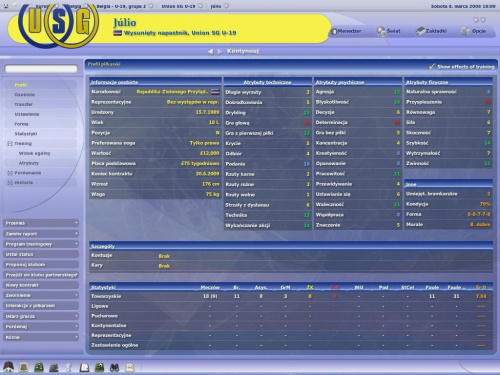This screenshot has width=500, height=375.
Task: Click the binoculars scouting icon
Action: (x=114, y=367)
